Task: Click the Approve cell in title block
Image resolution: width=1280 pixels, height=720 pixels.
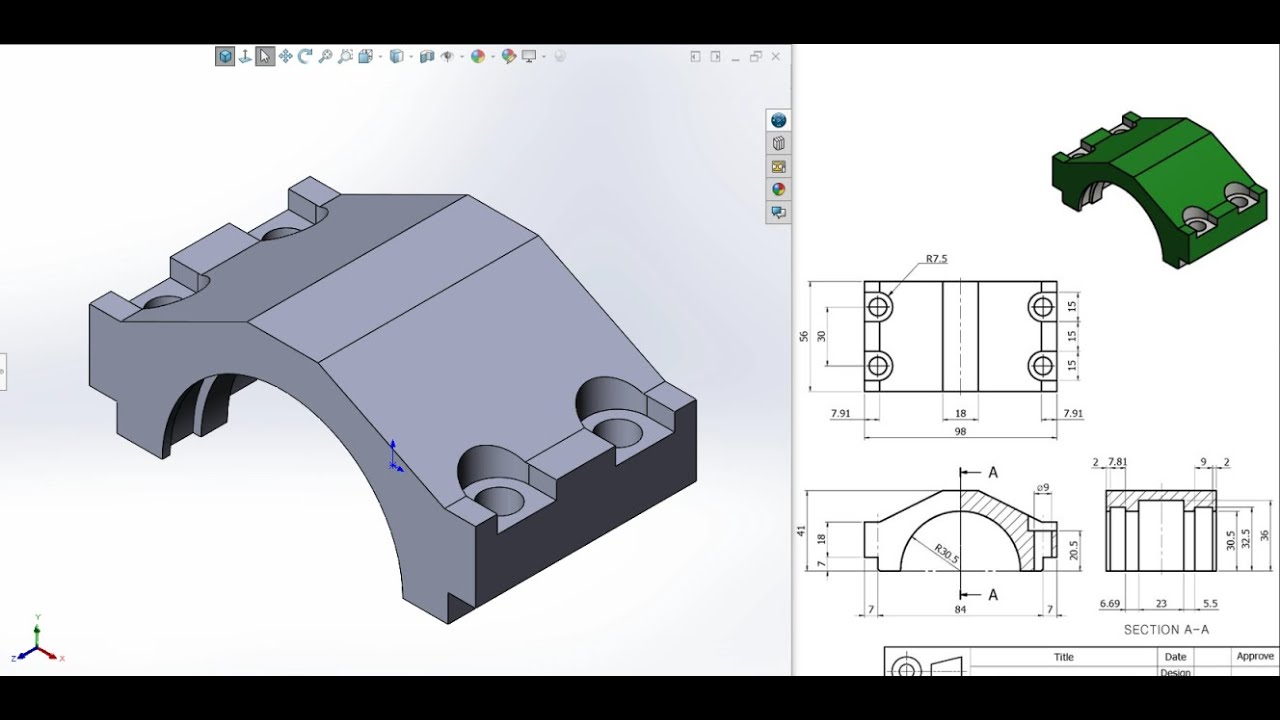Action: click(1255, 657)
